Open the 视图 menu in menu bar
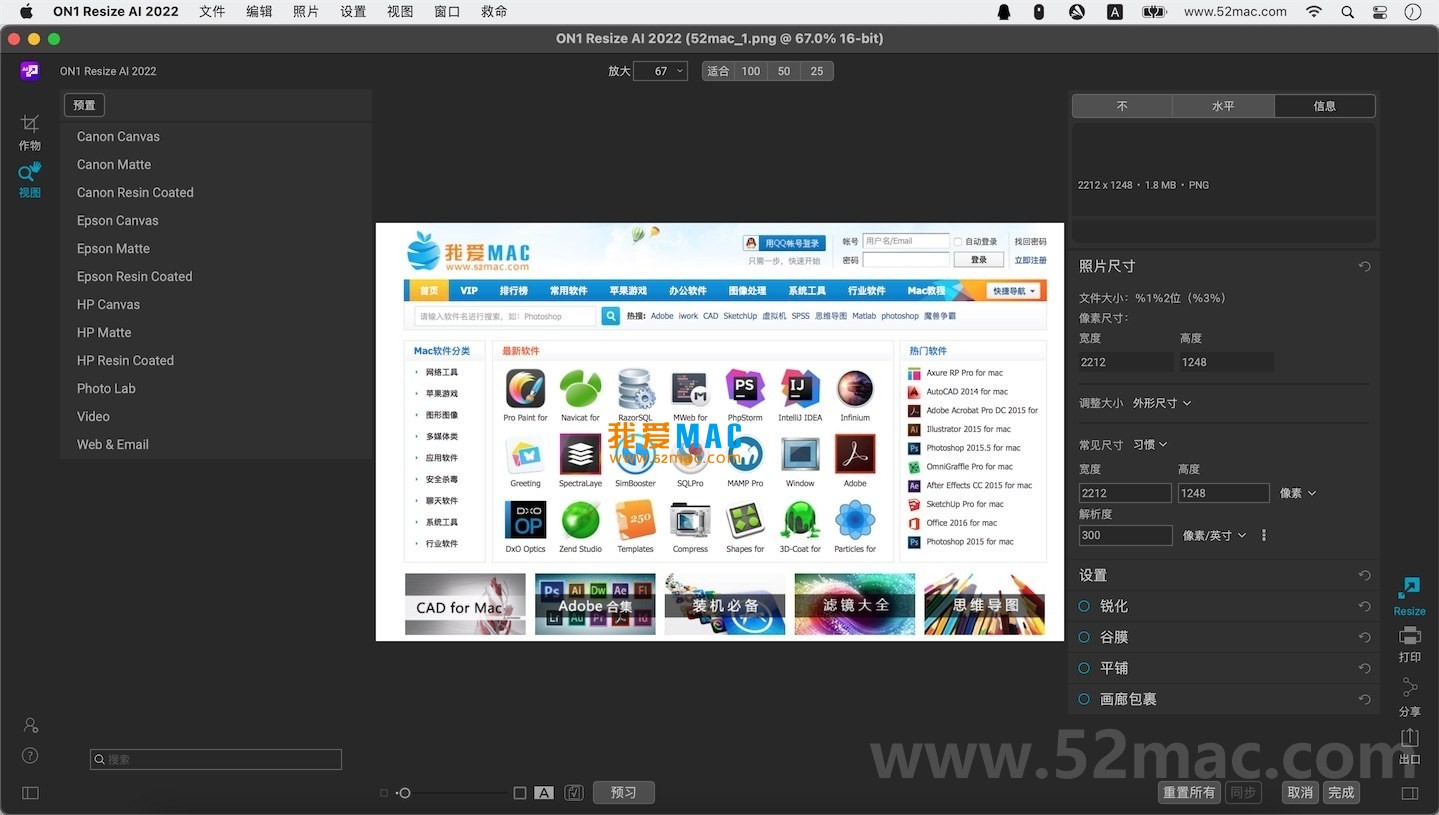Screen dimensions: 1439x815 click(400, 12)
